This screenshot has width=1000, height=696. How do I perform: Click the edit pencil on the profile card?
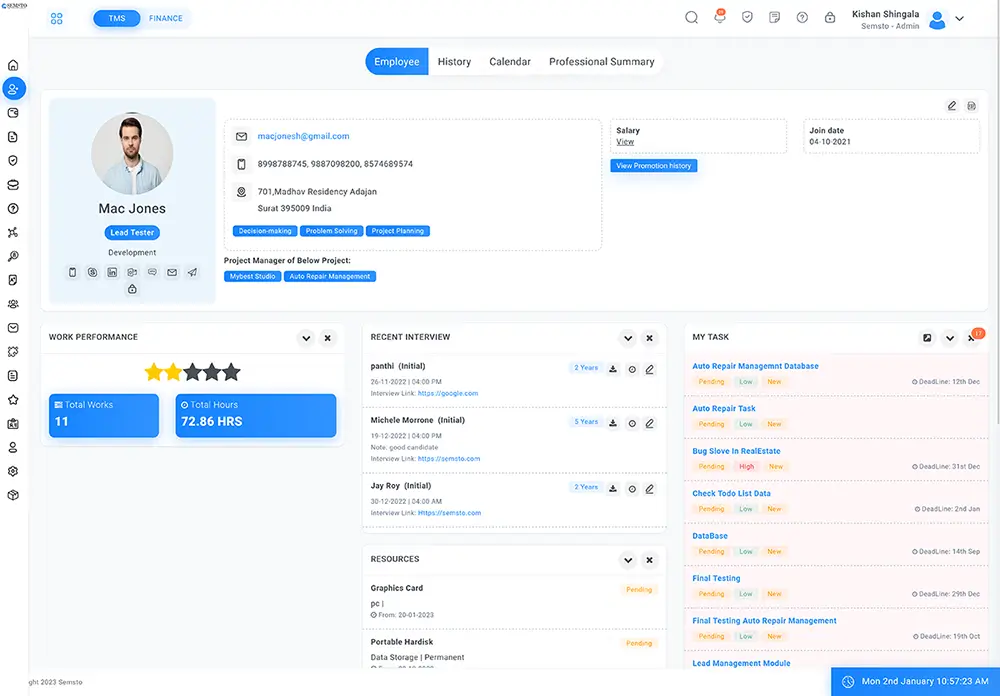[952, 106]
